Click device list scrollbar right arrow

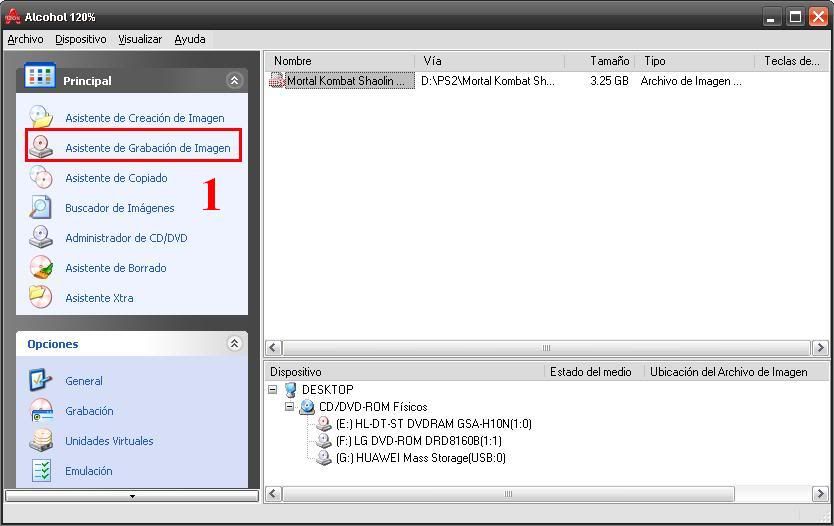pos(820,494)
